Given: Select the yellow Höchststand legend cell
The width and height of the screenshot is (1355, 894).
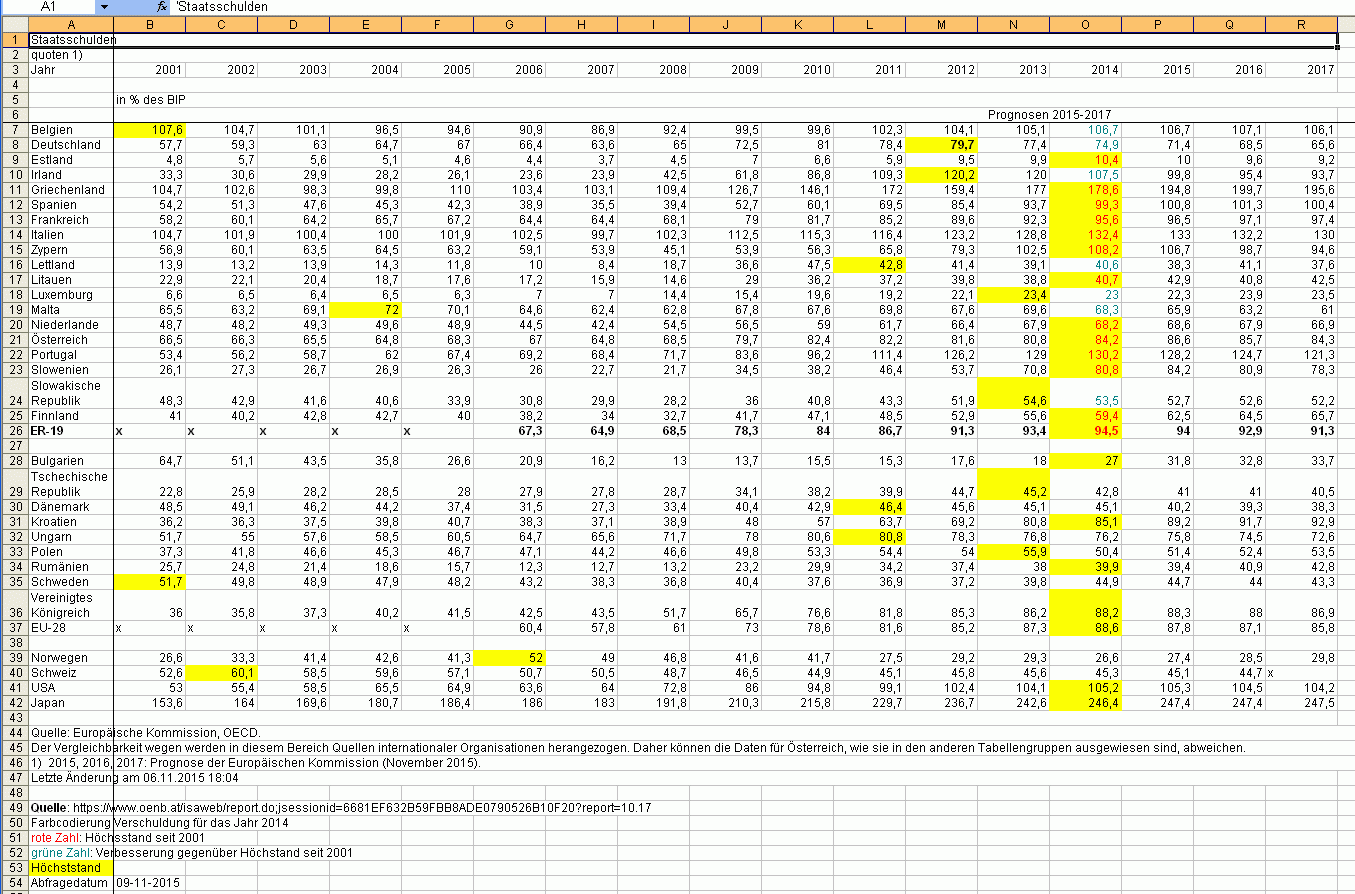Looking at the screenshot, I should point(71,868).
